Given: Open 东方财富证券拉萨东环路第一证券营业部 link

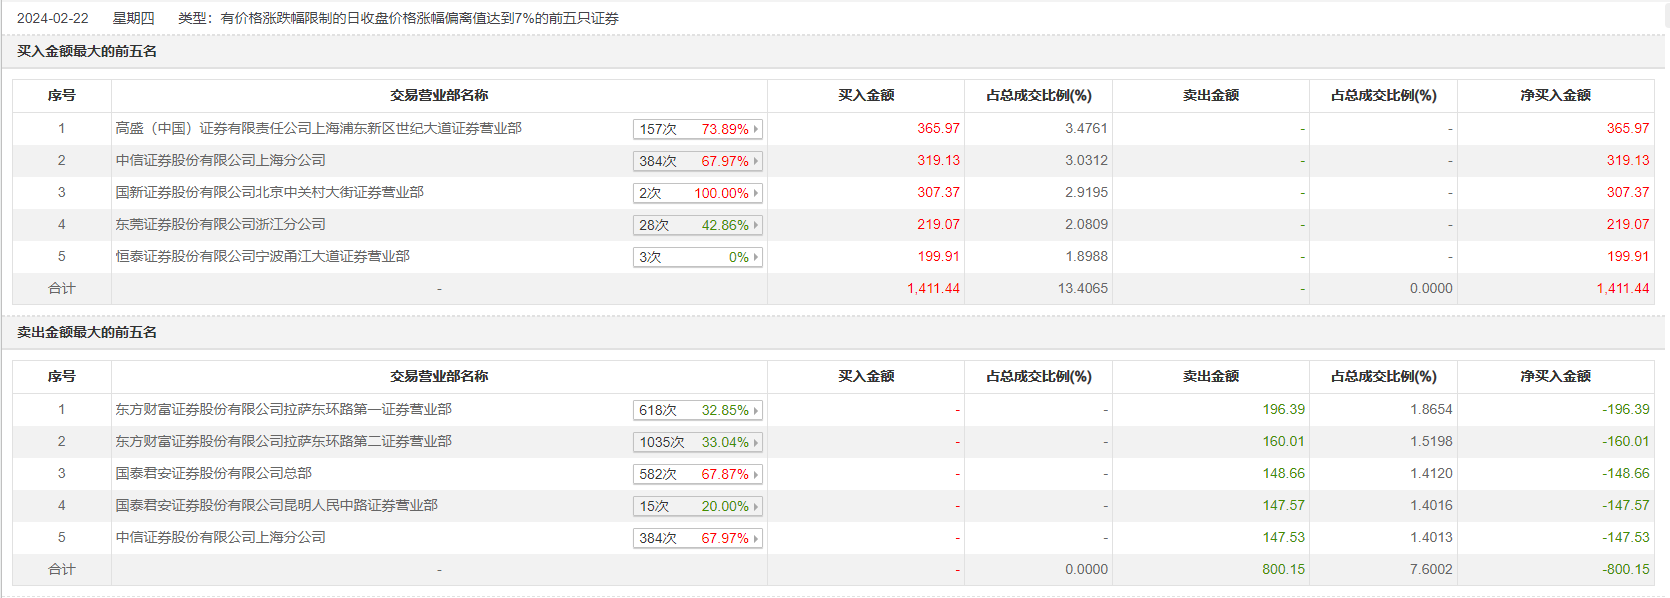Looking at the screenshot, I should tap(283, 409).
